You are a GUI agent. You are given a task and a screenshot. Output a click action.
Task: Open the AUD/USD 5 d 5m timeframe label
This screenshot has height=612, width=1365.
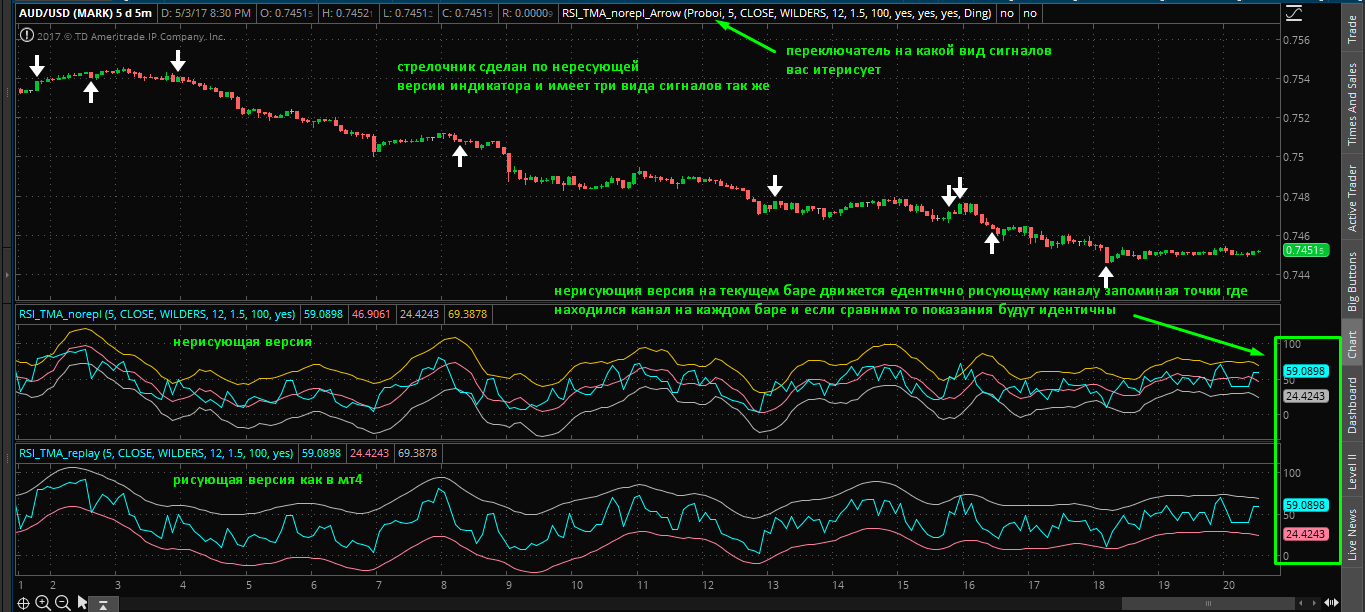coord(80,14)
